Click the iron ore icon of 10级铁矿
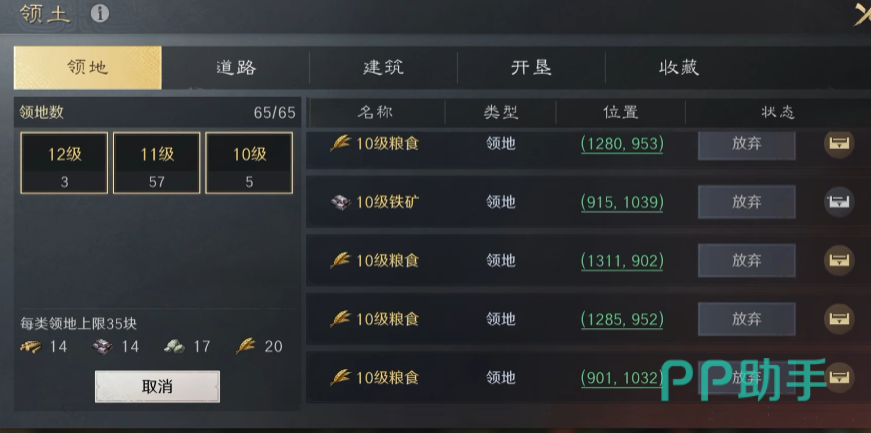This screenshot has height=433, width=871. [x=341, y=202]
